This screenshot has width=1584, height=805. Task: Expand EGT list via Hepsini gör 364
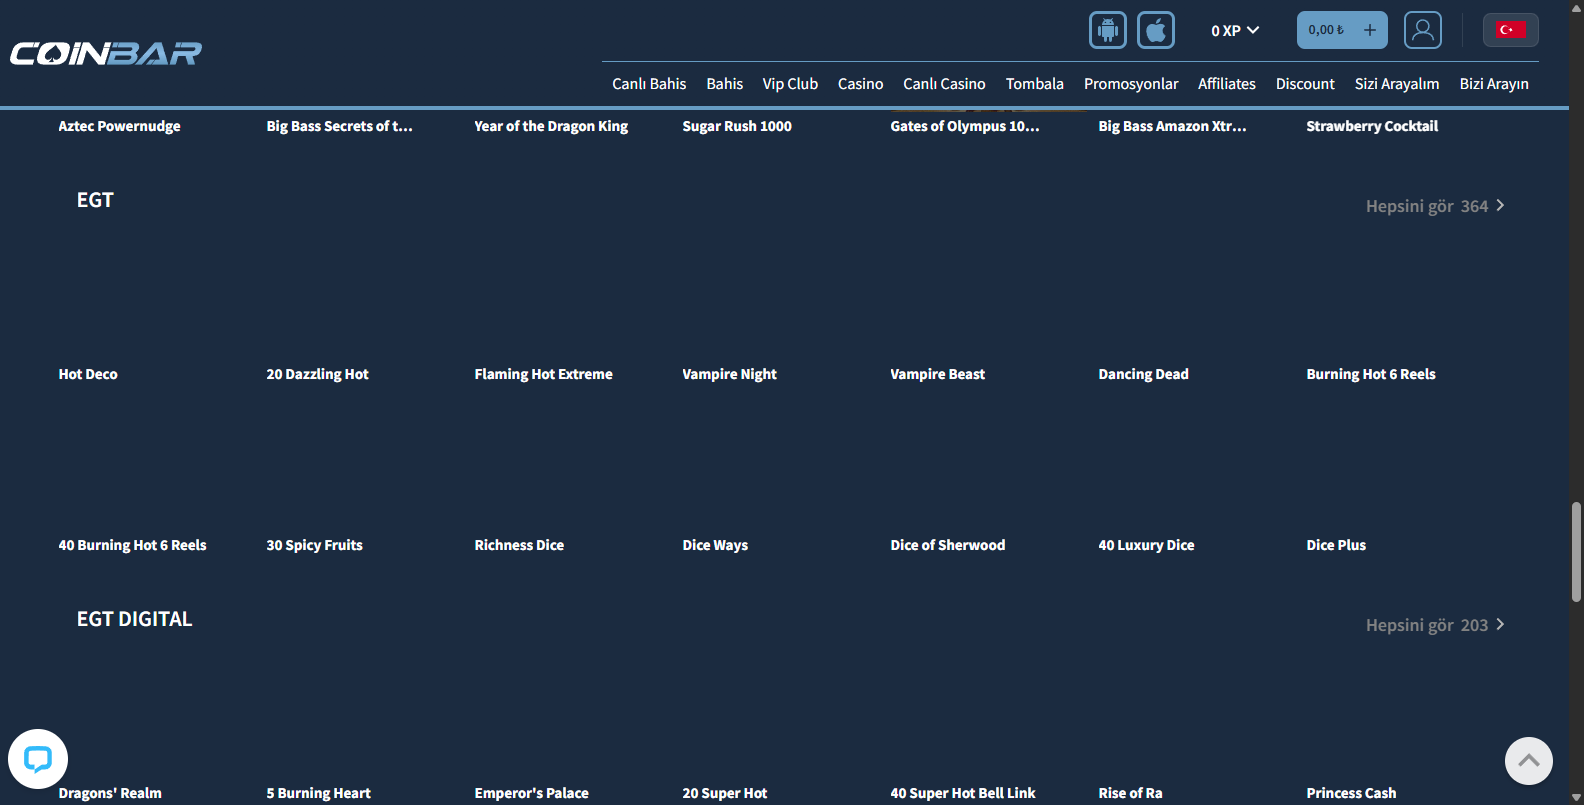click(x=1435, y=206)
